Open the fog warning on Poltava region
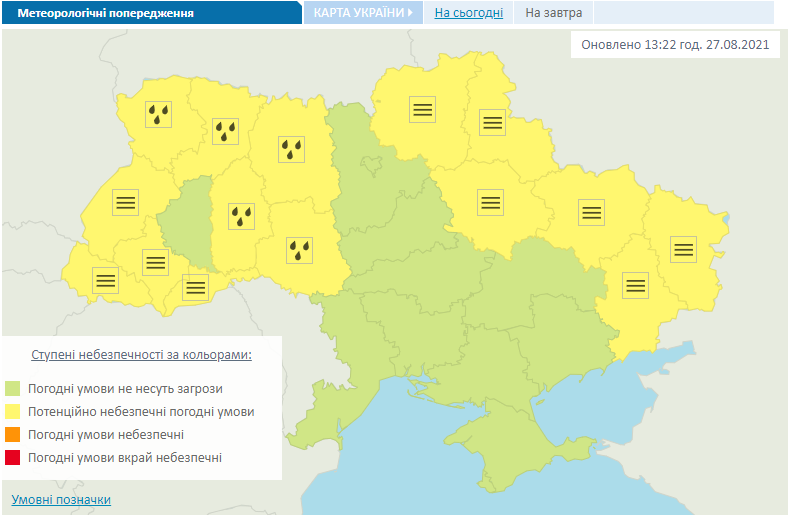This screenshot has height=516, width=788. (x=489, y=202)
